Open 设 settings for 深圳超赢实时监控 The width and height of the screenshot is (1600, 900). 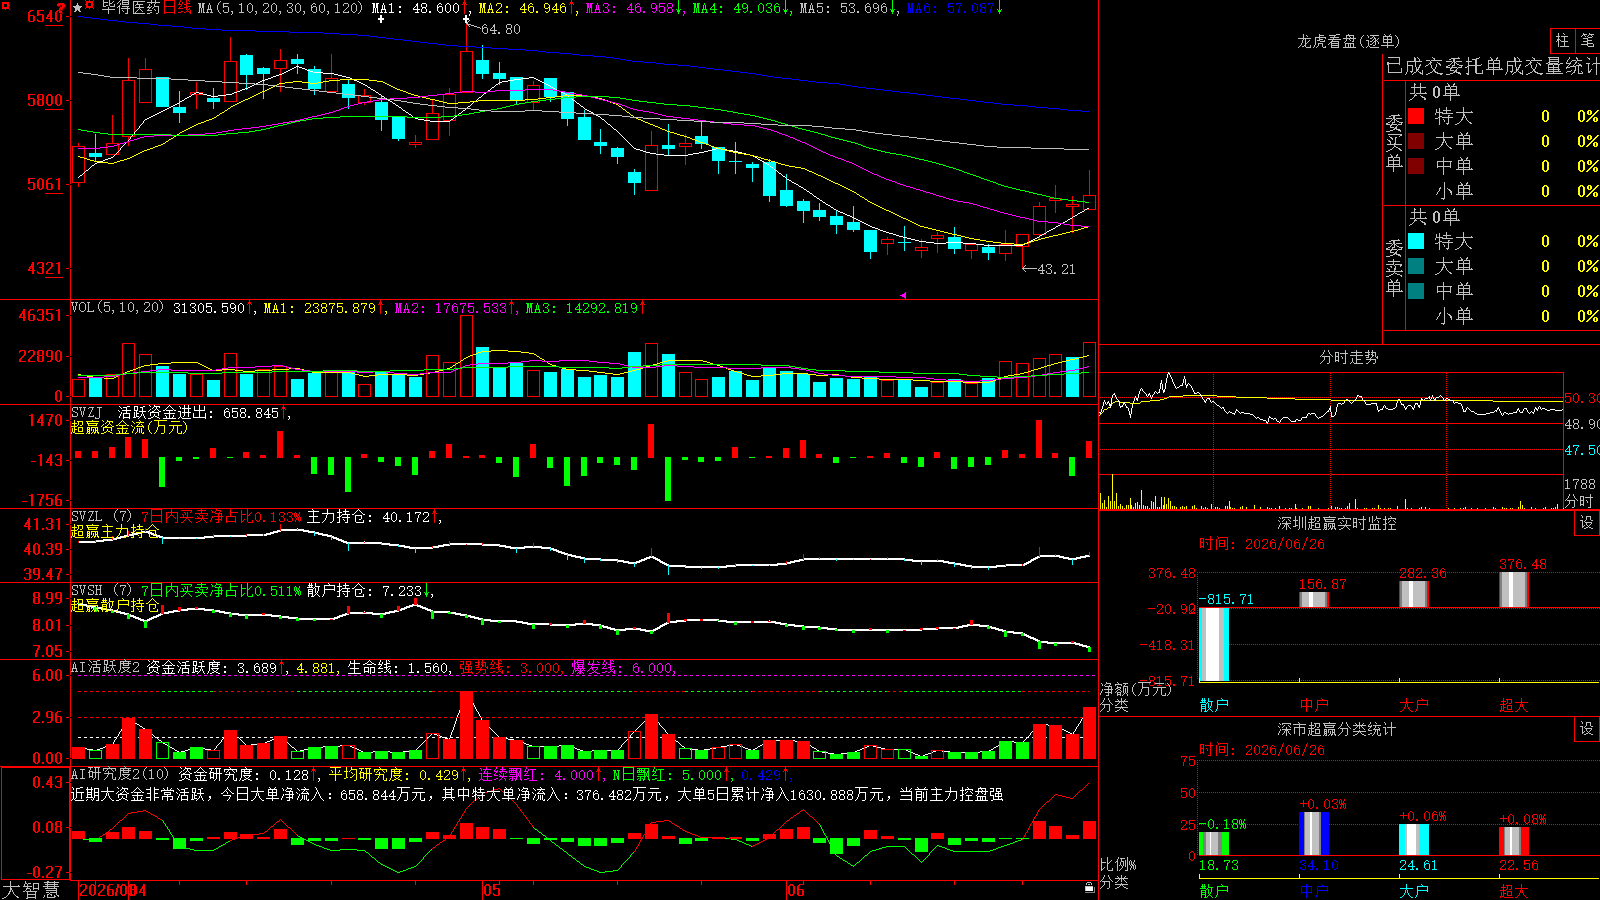tap(1587, 523)
